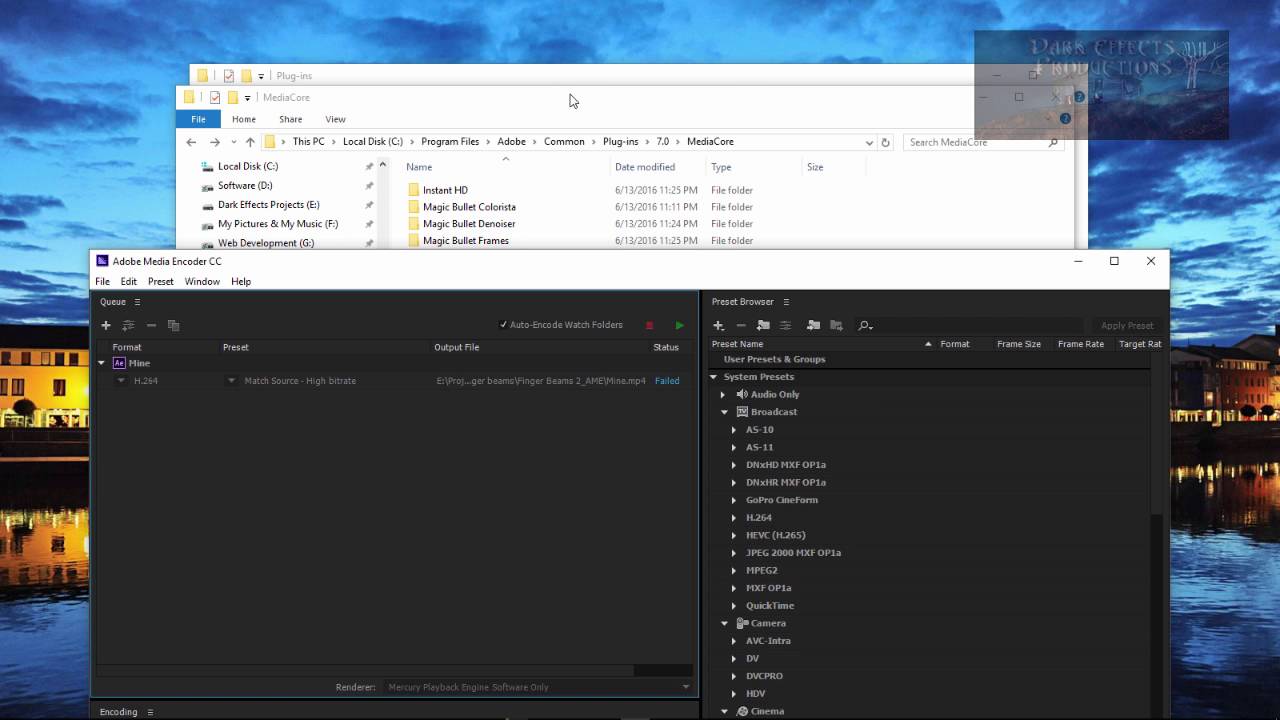The image size is (1280, 720).
Task: Open the Help menu
Action: 241,282
